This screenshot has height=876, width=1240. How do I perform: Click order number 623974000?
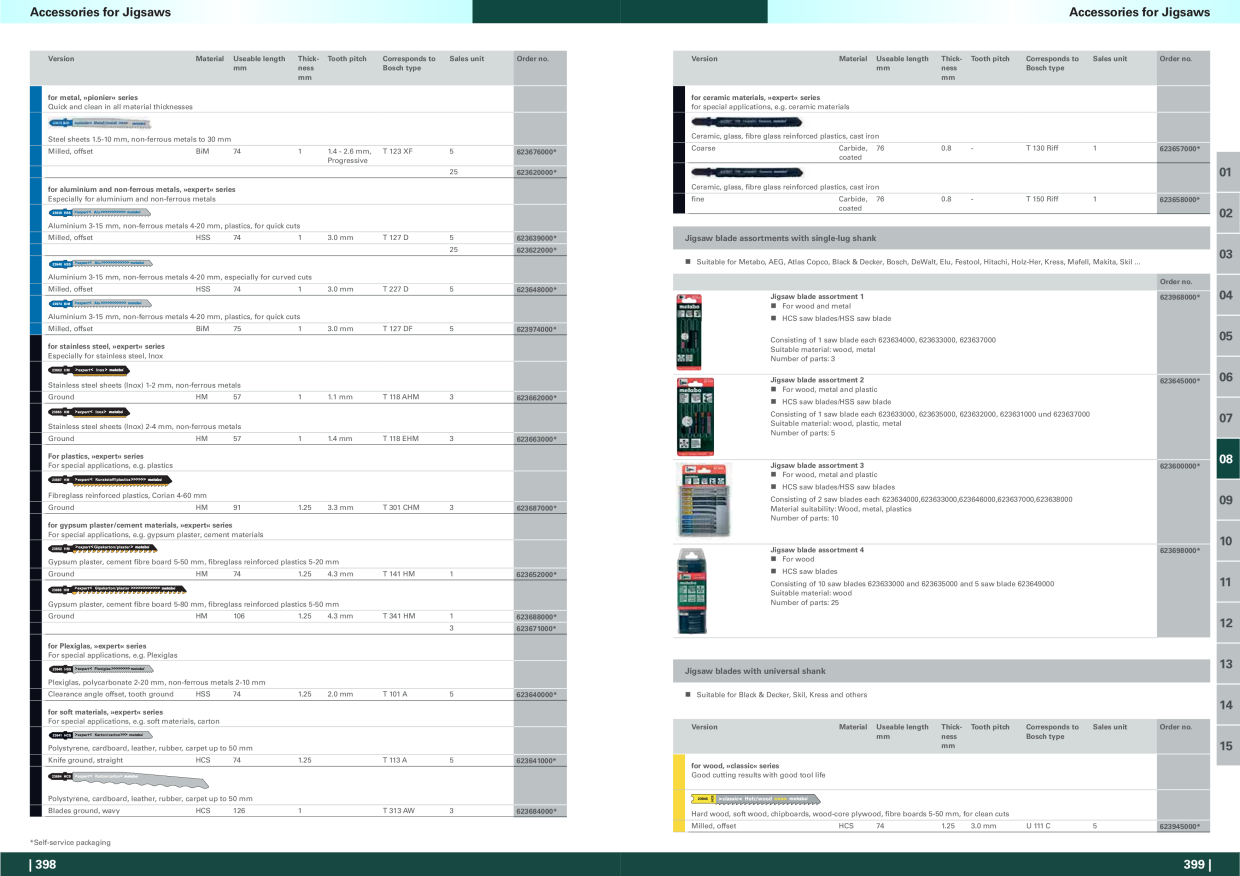536,329
